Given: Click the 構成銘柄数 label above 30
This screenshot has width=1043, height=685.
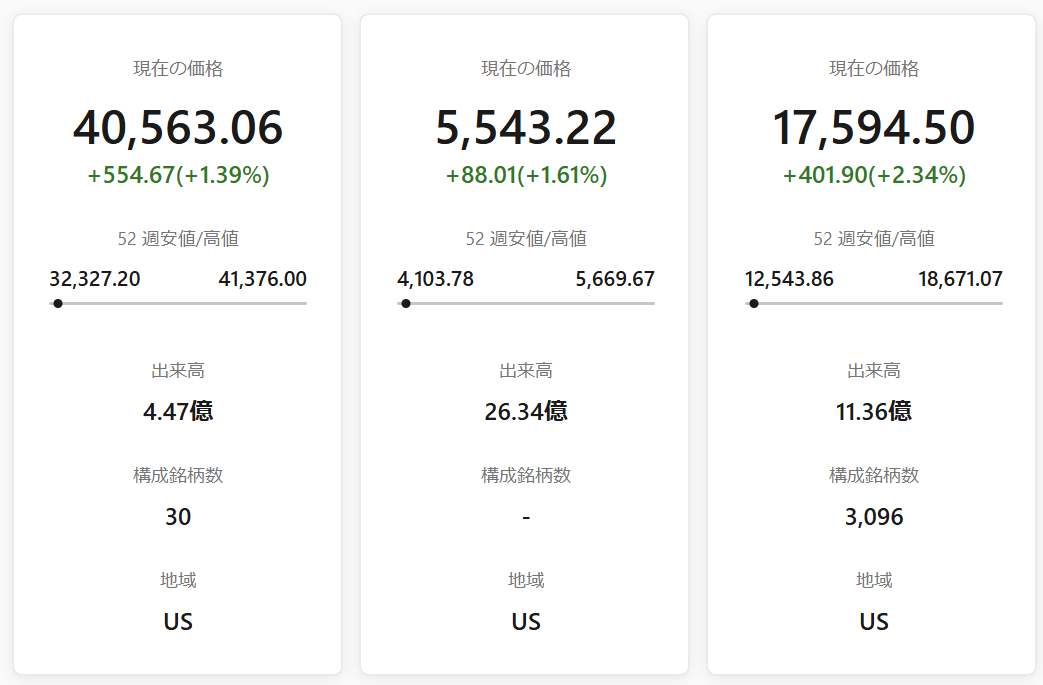Looking at the screenshot, I should (178, 476).
